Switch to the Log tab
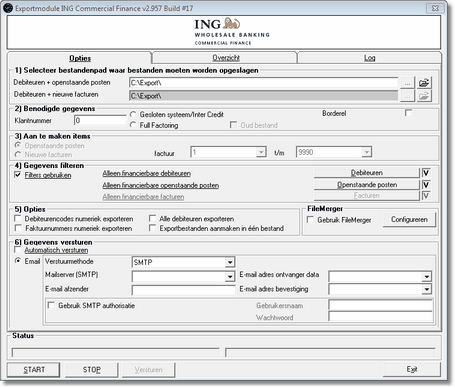The width and height of the screenshot is (455, 388). coord(369,58)
